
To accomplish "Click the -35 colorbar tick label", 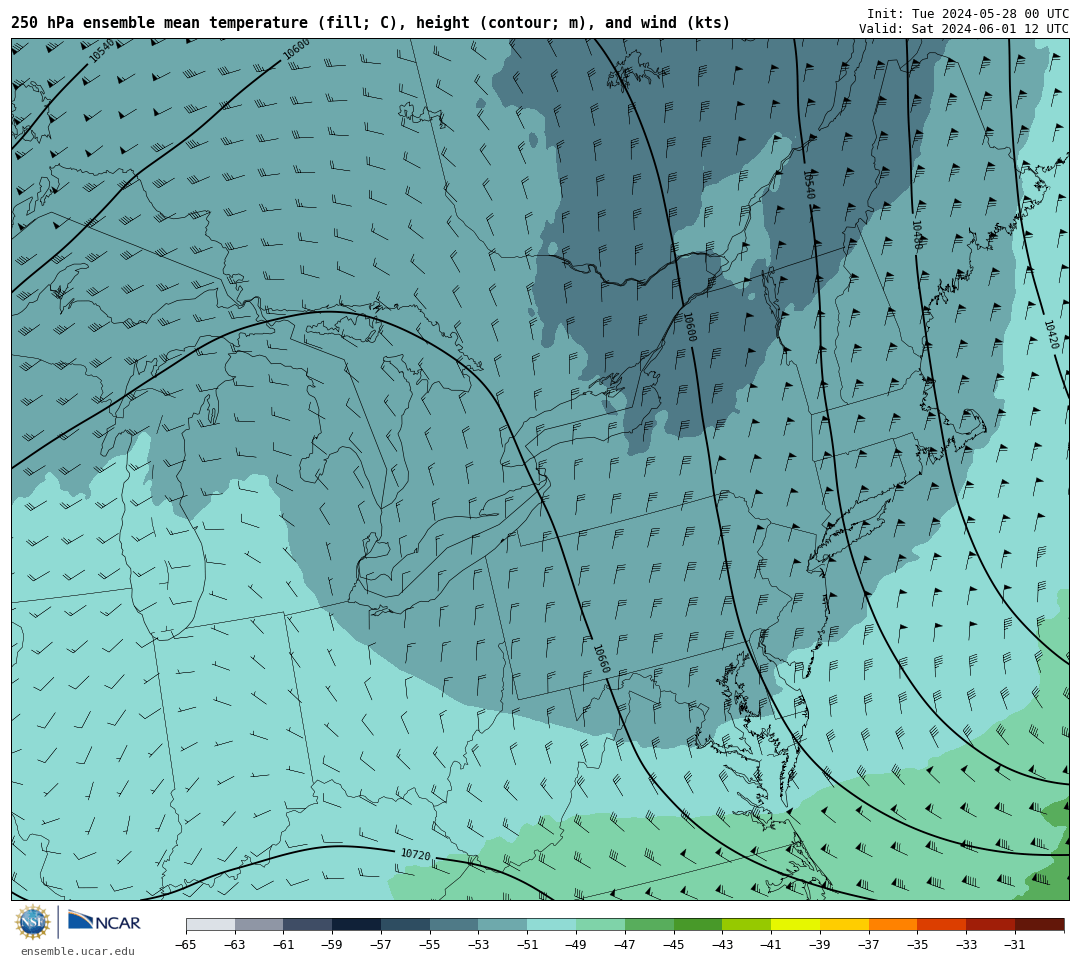I will [917, 945].
